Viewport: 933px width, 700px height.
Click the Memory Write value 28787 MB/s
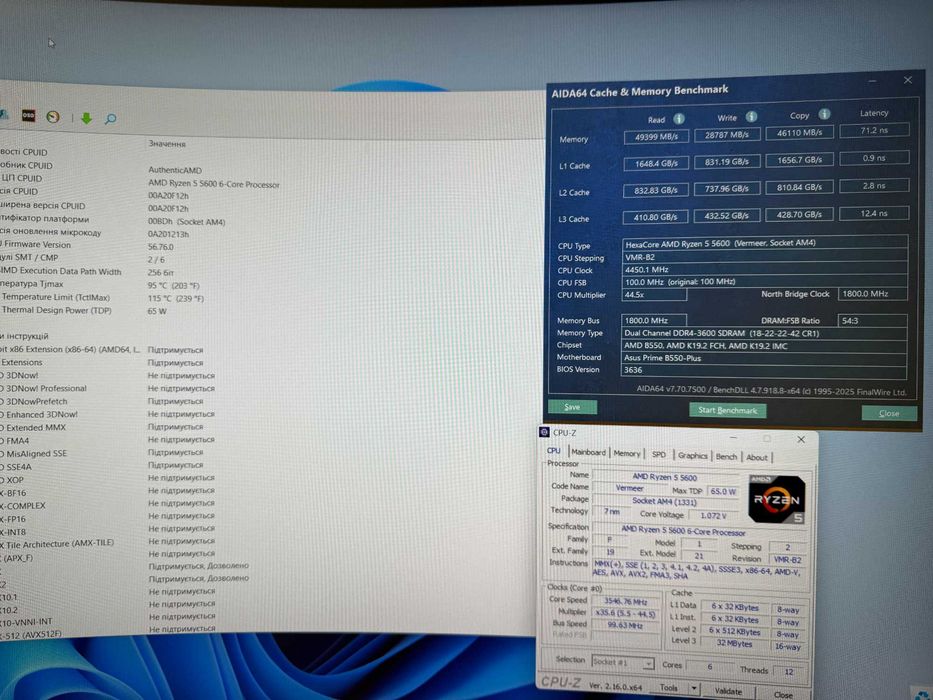pos(727,135)
